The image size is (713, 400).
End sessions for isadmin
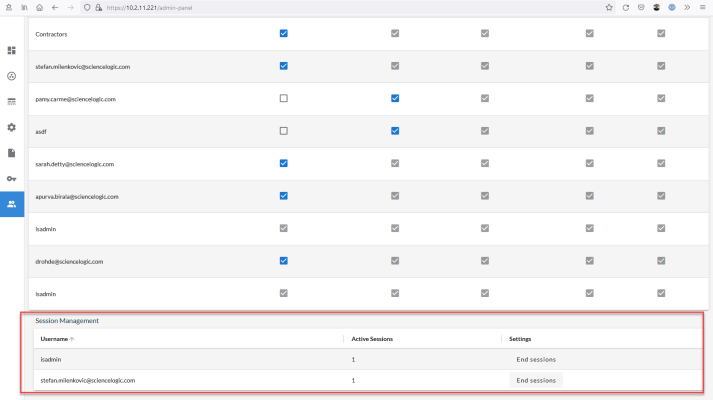535,359
